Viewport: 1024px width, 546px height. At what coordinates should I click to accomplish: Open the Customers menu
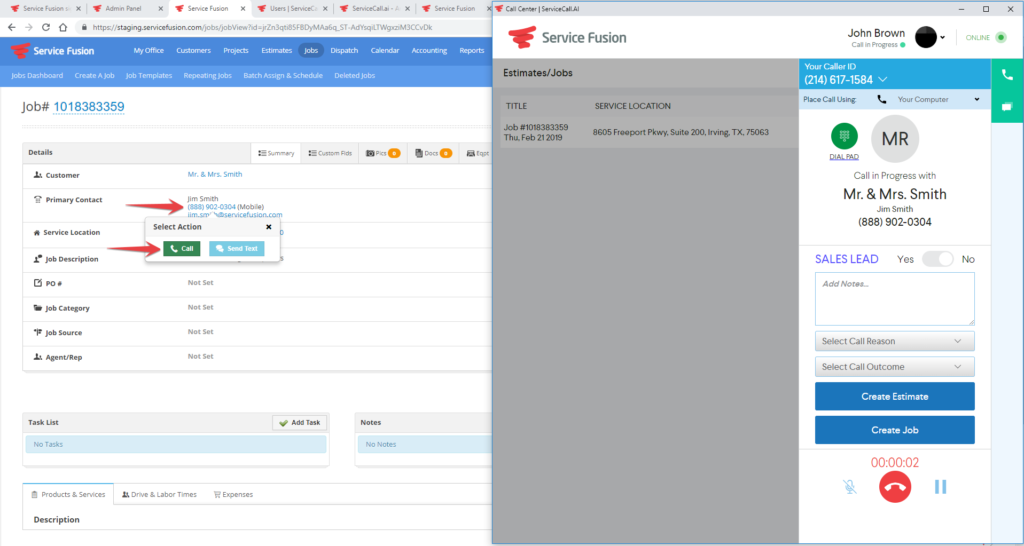(x=193, y=50)
